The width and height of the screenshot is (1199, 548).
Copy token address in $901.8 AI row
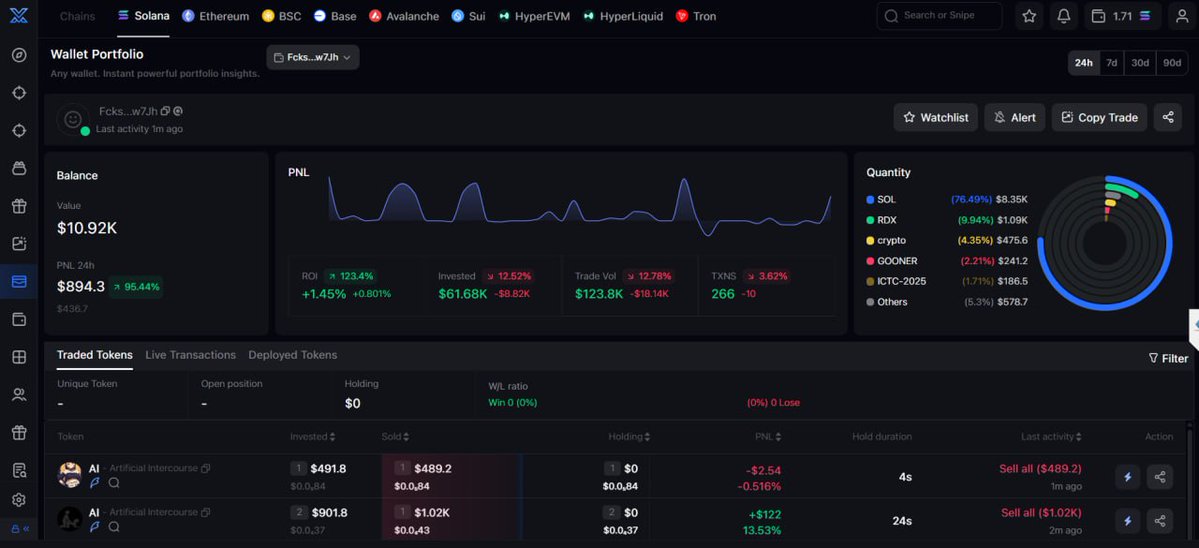[x=206, y=512]
